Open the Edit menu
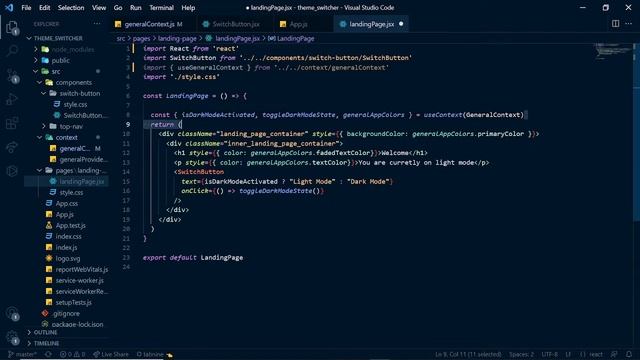The height and width of the screenshot is (360, 640). point(44,7)
